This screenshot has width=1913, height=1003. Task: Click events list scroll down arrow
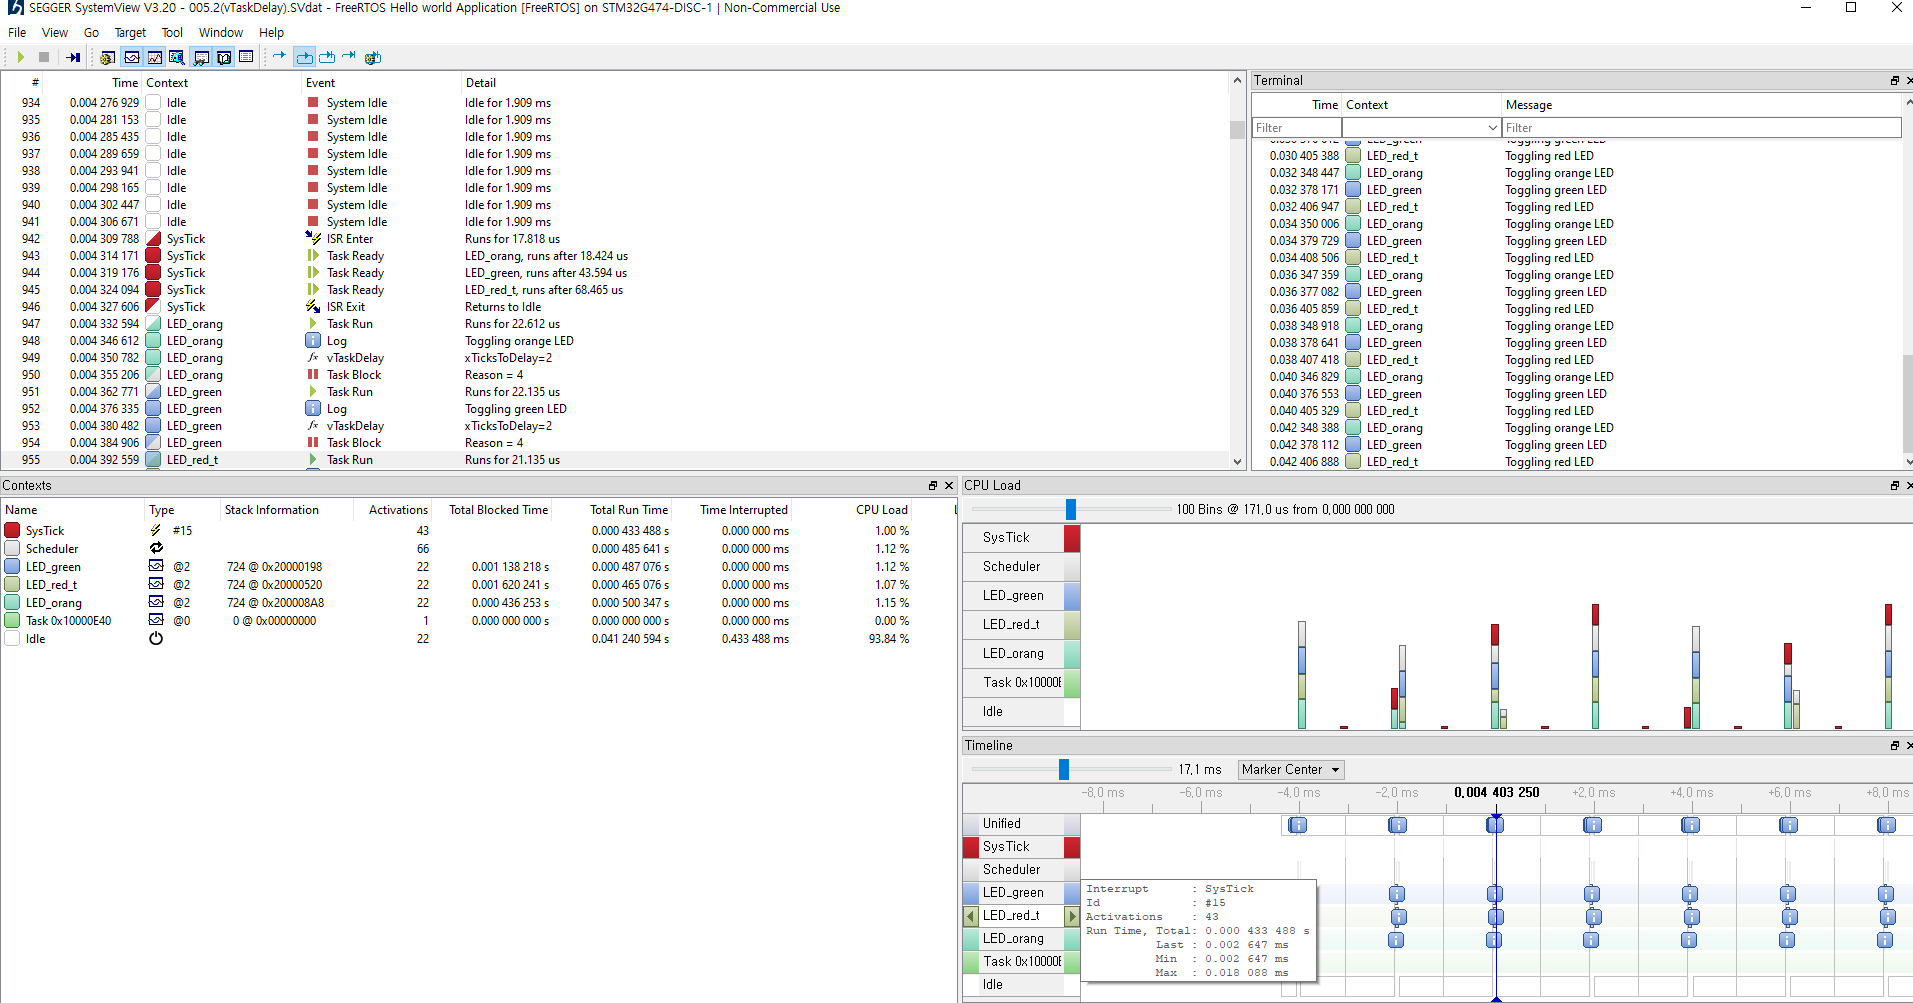(1237, 462)
